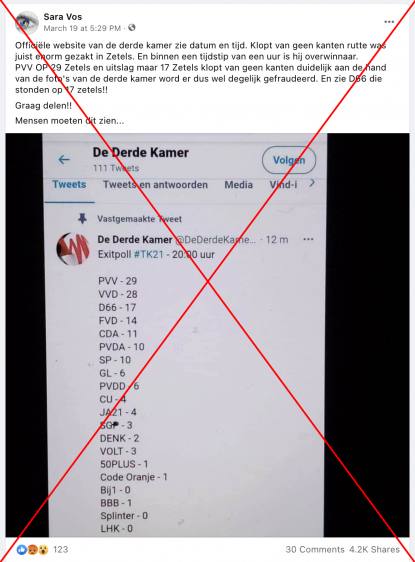415x562 pixels.
Task: Open Sara Vos profile name link
Action: [x=63, y=17]
